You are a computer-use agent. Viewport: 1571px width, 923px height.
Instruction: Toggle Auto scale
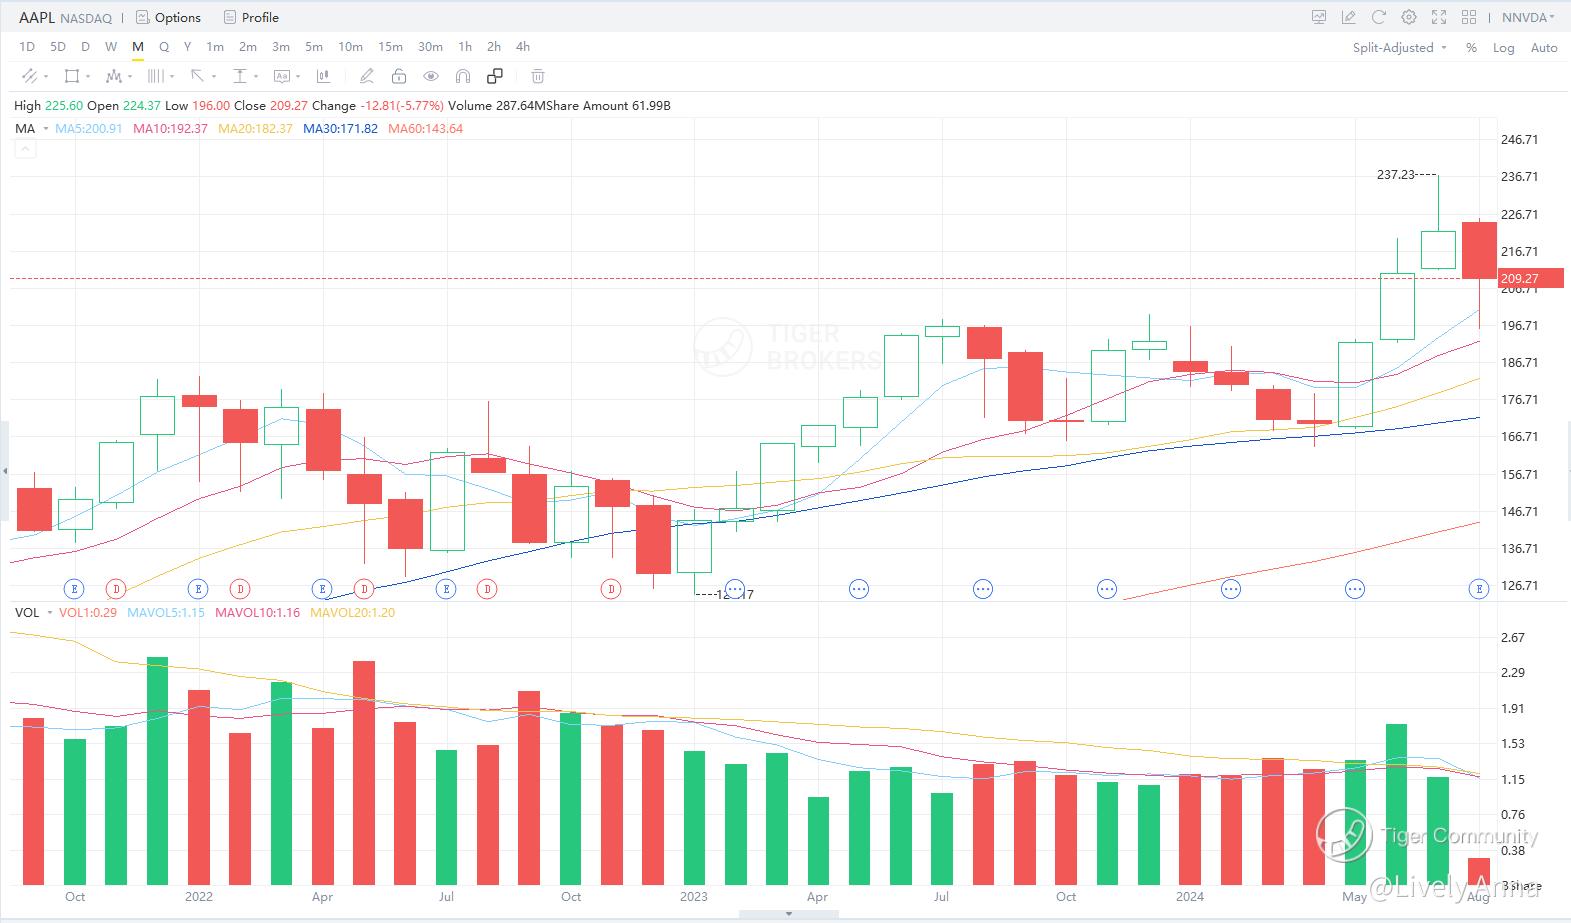pos(1544,47)
